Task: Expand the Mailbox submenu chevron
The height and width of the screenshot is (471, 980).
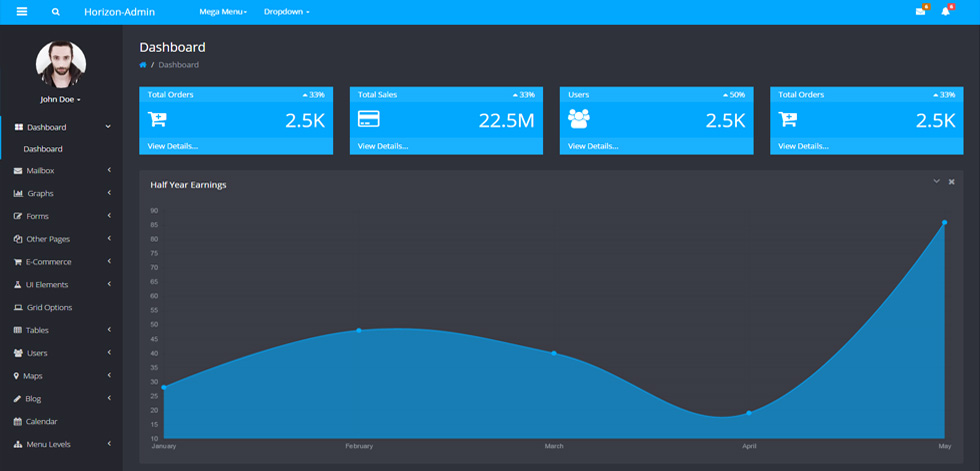Action: (109, 170)
